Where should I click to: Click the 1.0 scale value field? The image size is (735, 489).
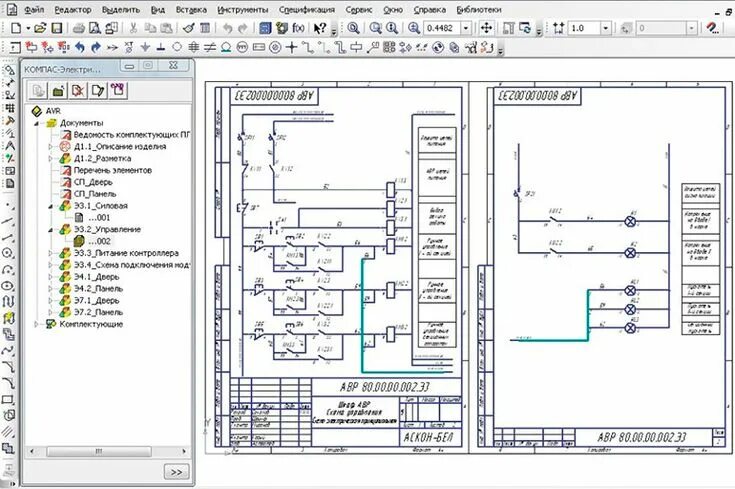586,28
